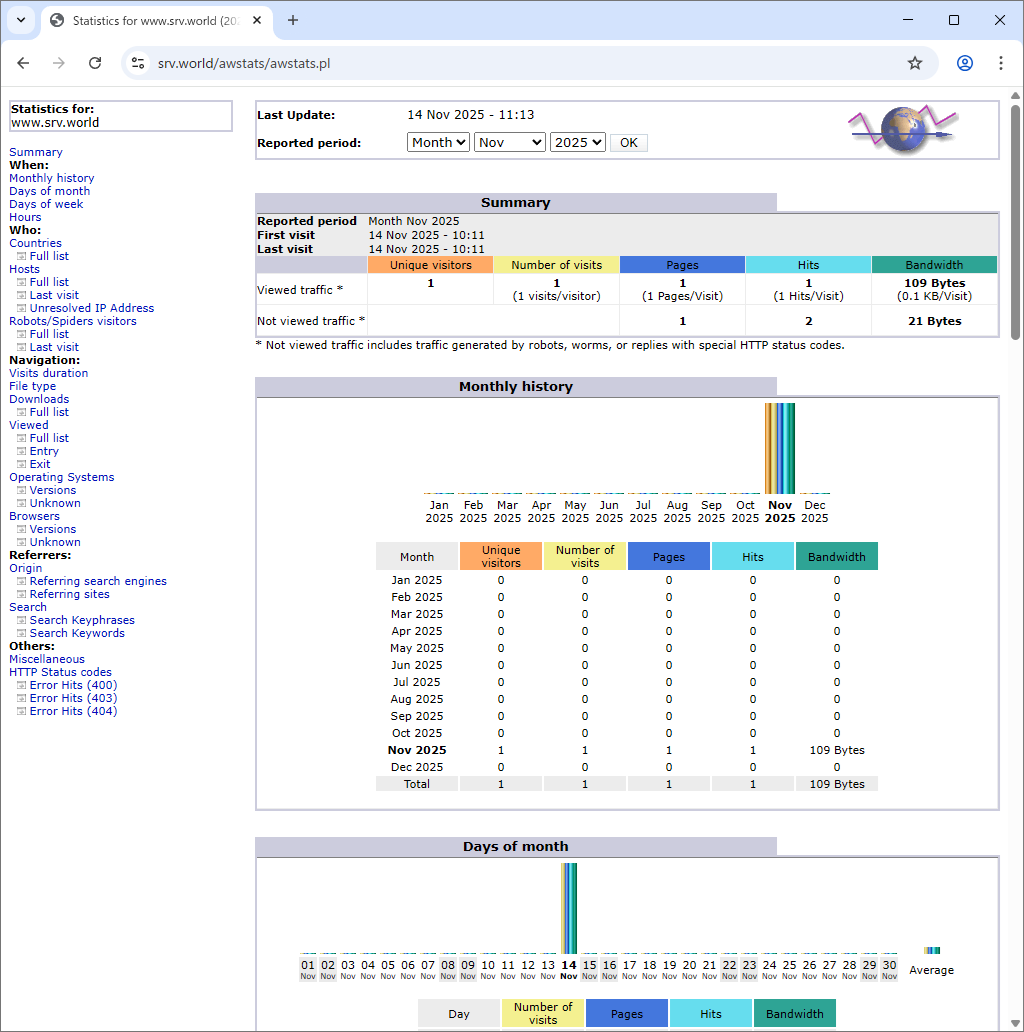This screenshot has height=1032, width=1024.
Task: Open the Hosts link
Action: coord(24,269)
